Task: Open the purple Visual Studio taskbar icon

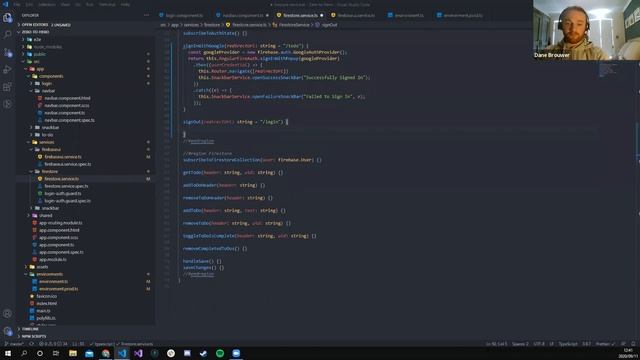Action: (x=138, y=353)
